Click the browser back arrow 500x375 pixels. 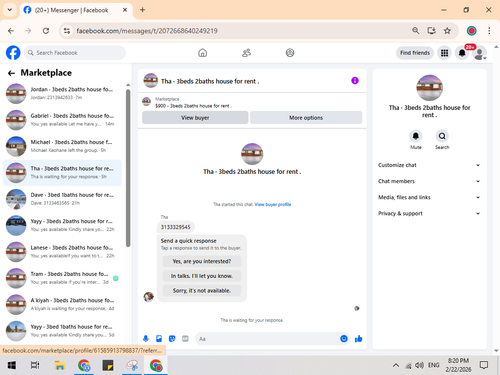pyautogui.click(x=11, y=31)
